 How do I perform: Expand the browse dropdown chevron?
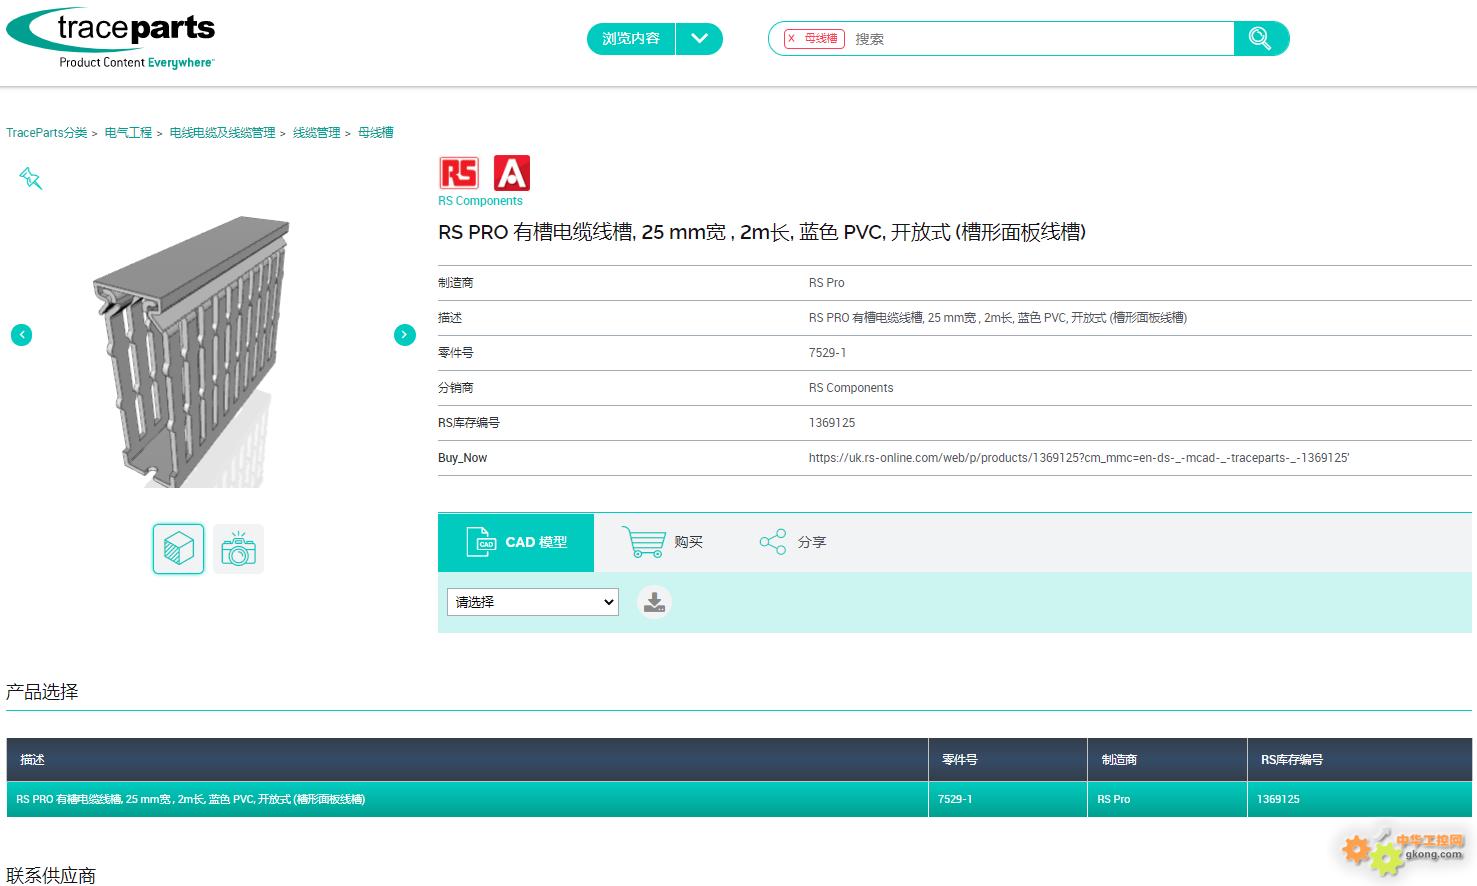pos(699,39)
